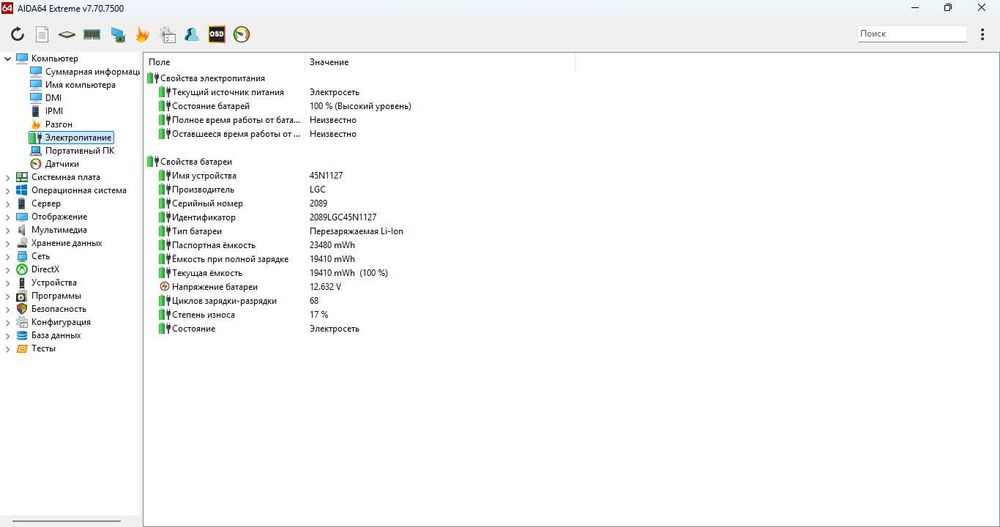Click the blue user silhouette toolbar icon
This screenshot has width=1000, height=527.
(191, 34)
